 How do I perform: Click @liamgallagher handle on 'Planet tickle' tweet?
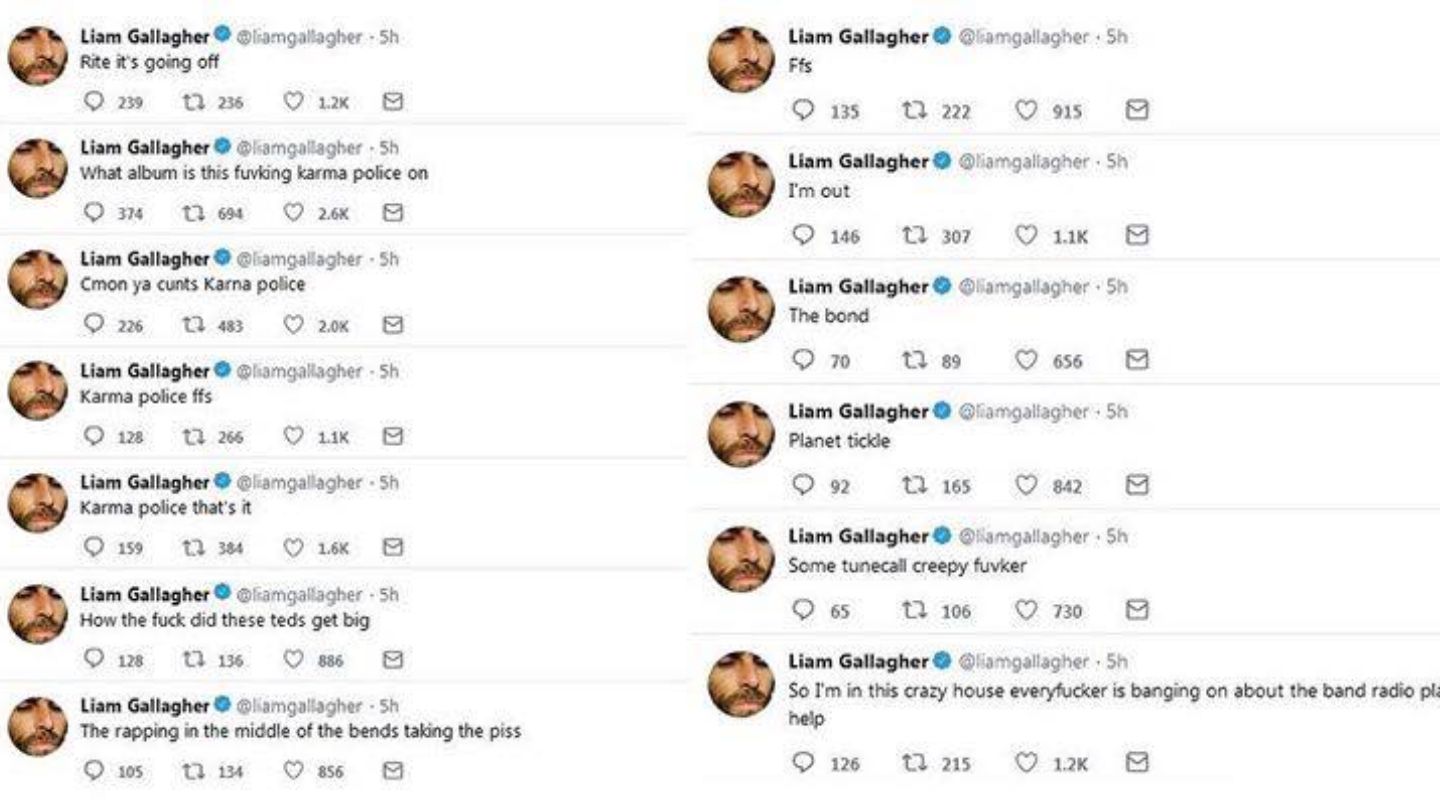point(1024,412)
